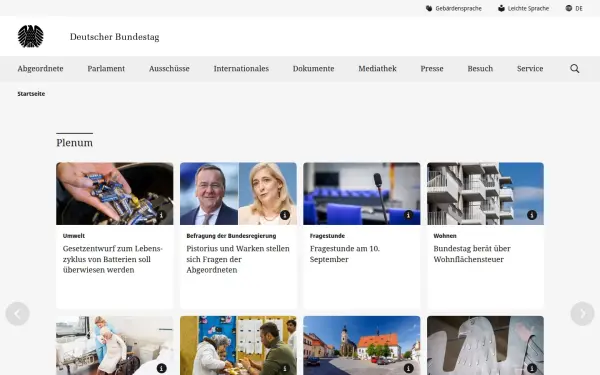The height and width of the screenshot is (375, 600).
Task: Click the Befragung der Bundesregierung label
Action: point(231,236)
